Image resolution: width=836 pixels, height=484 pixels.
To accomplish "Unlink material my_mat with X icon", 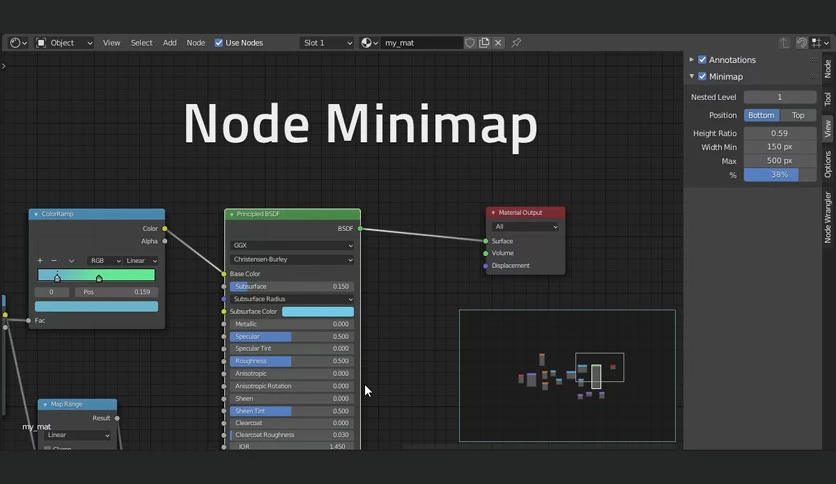I will [x=498, y=43].
